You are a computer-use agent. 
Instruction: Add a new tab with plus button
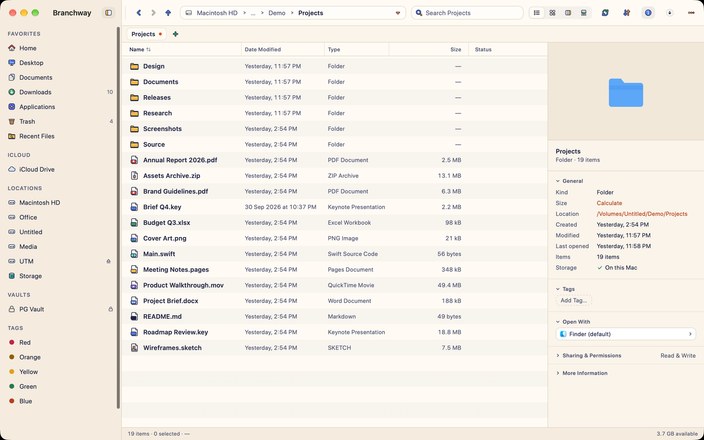click(176, 34)
